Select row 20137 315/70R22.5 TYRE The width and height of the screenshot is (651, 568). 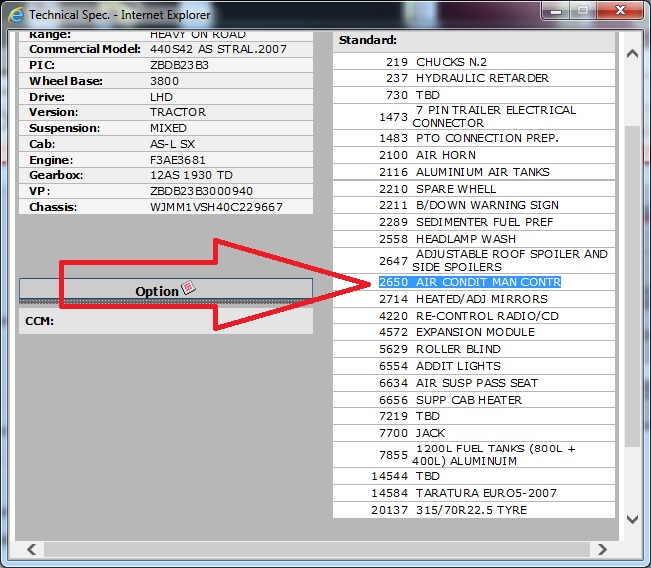click(474, 510)
